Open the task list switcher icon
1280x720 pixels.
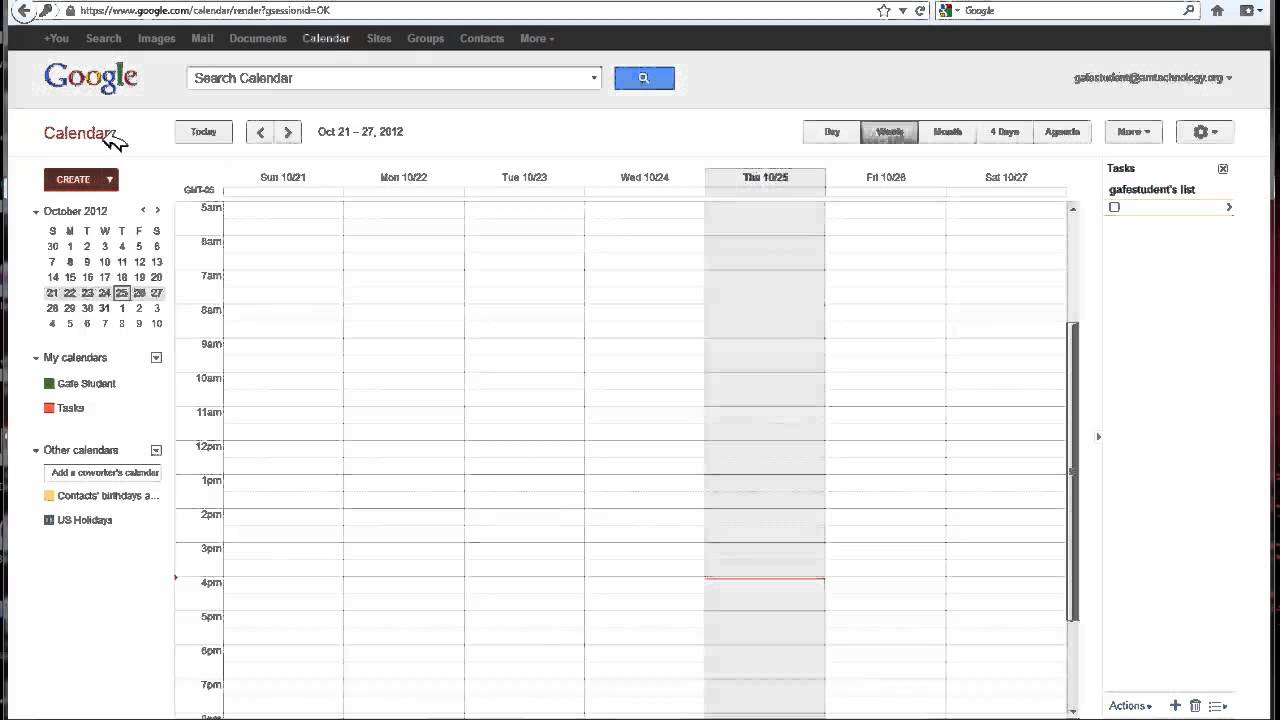point(1218,706)
